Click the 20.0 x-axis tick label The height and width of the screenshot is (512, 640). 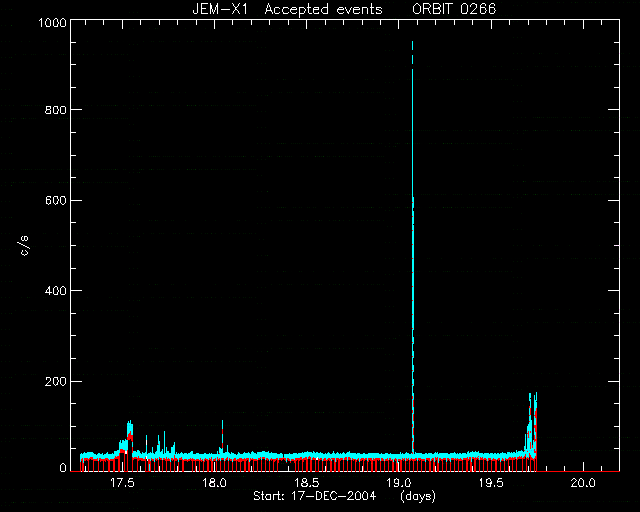[584, 483]
